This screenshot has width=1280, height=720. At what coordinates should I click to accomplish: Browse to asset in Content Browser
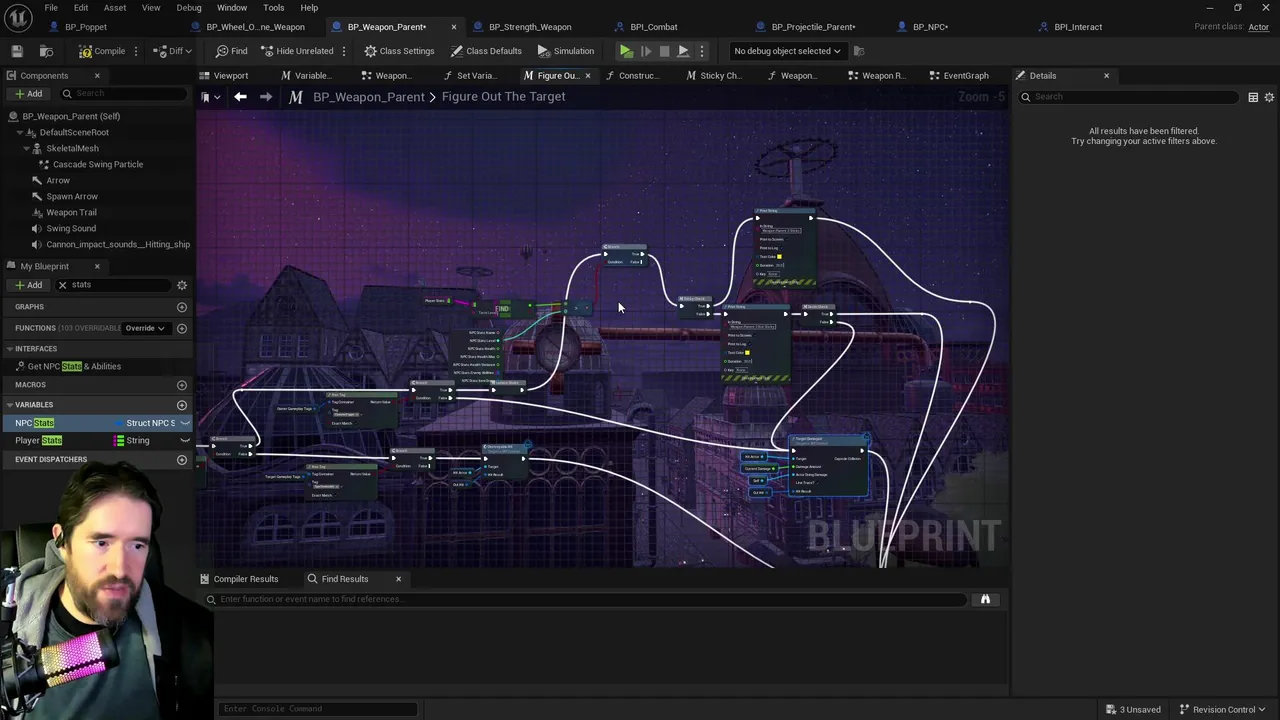[x=46, y=51]
